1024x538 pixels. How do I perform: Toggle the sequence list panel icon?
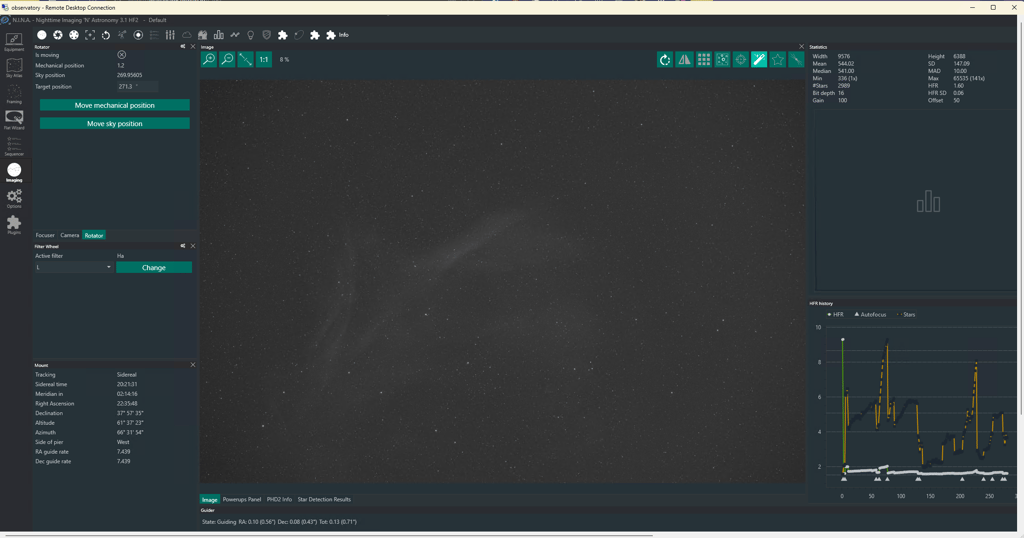[x=154, y=35]
